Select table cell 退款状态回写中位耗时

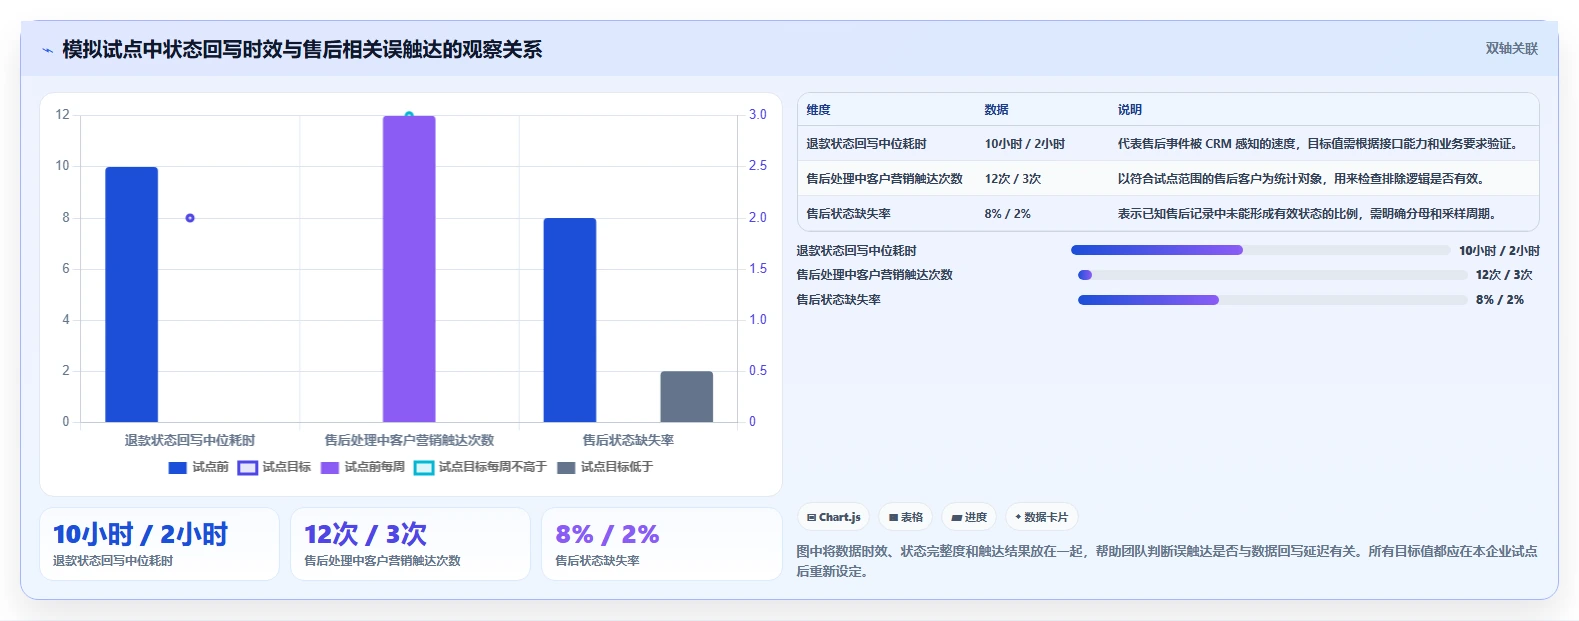tap(866, 144)
